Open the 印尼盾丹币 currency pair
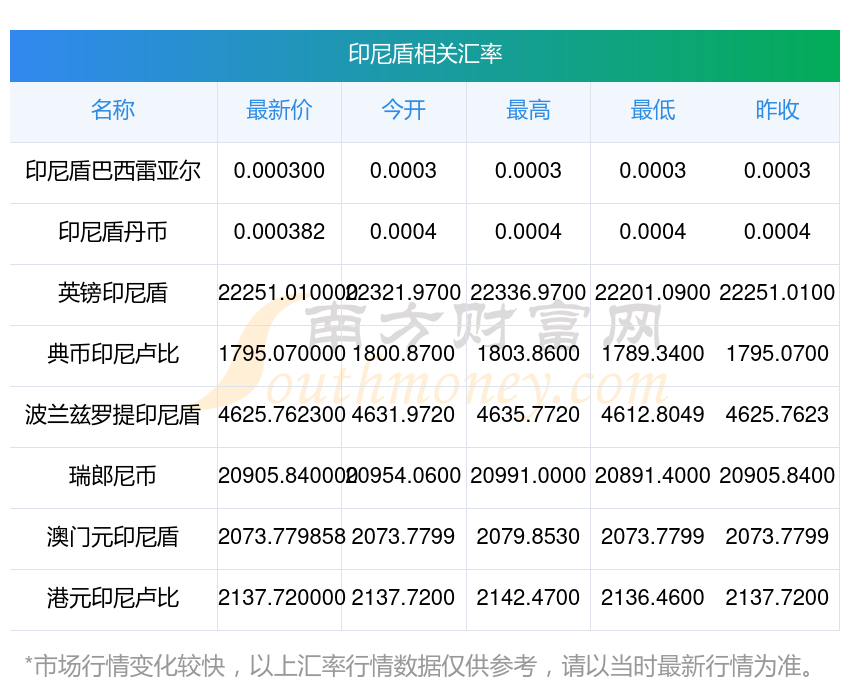Screen dimensions: 850x697 (113, 232)
